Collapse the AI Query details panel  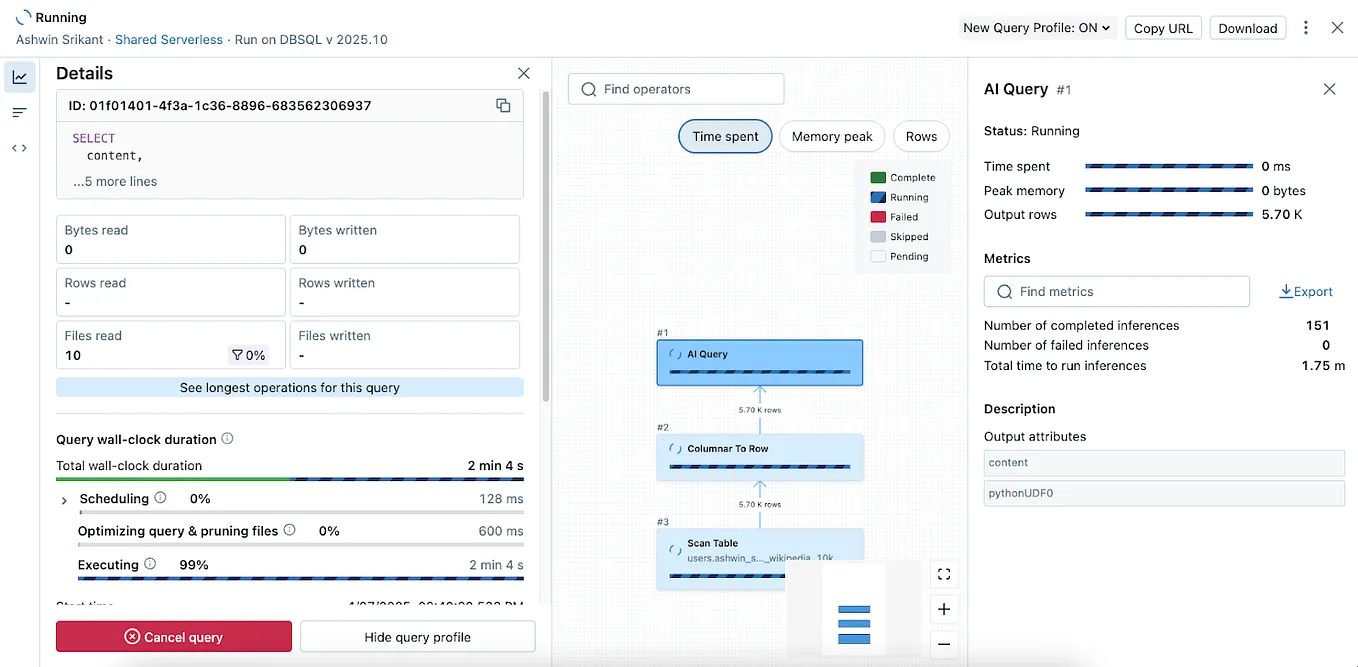[x=1329, y=89]
